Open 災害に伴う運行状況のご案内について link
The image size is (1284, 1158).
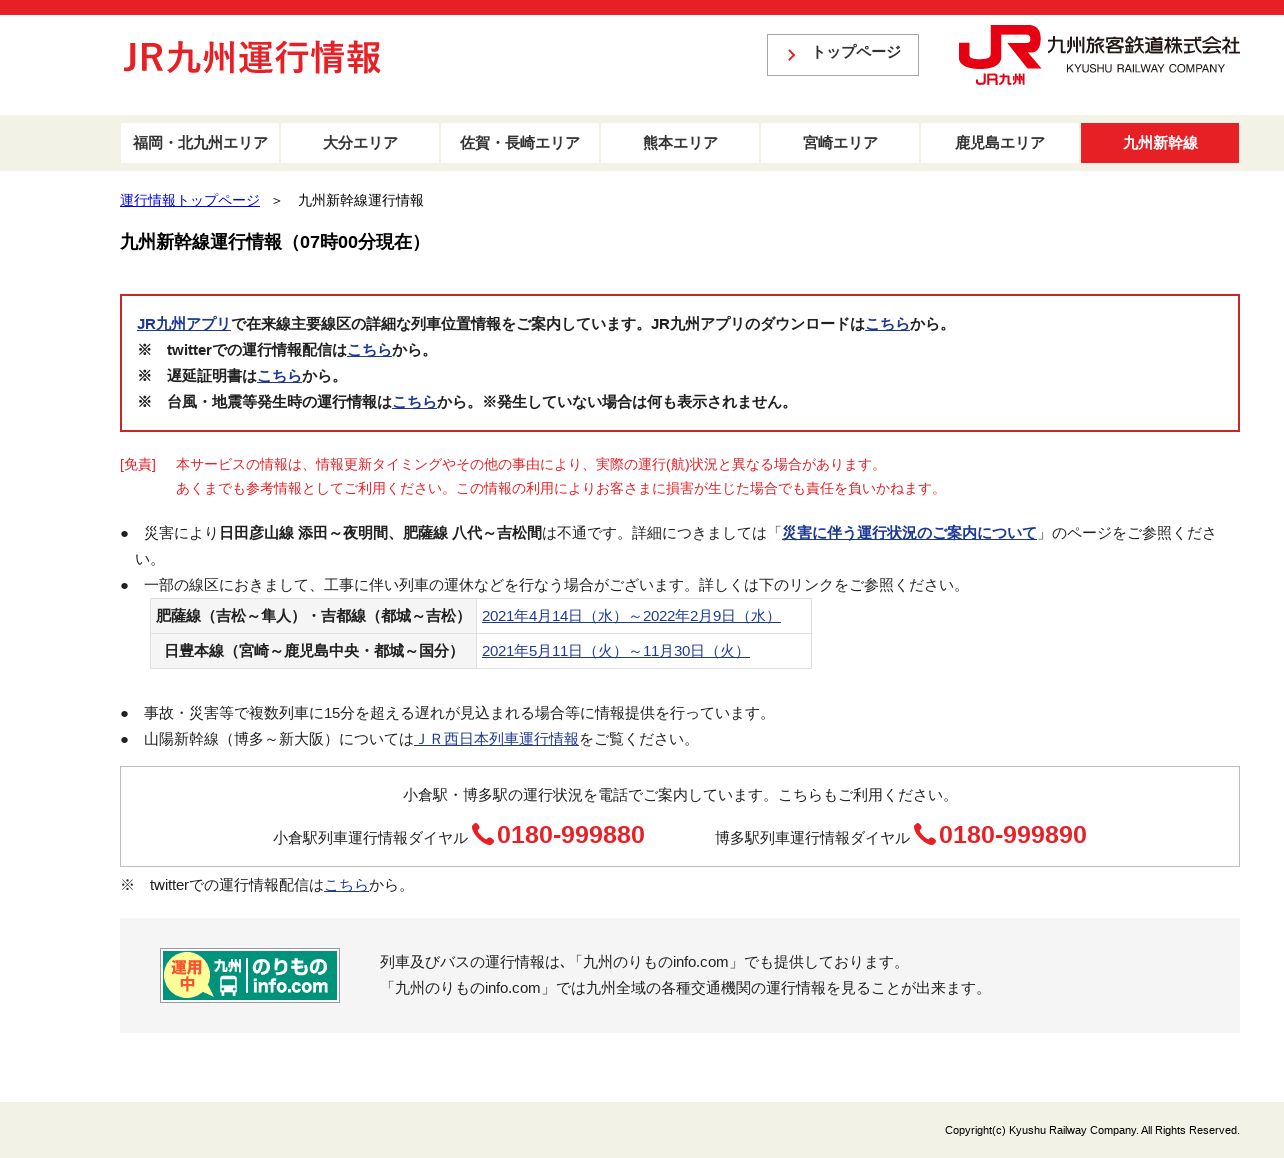[x=909, y=533]
